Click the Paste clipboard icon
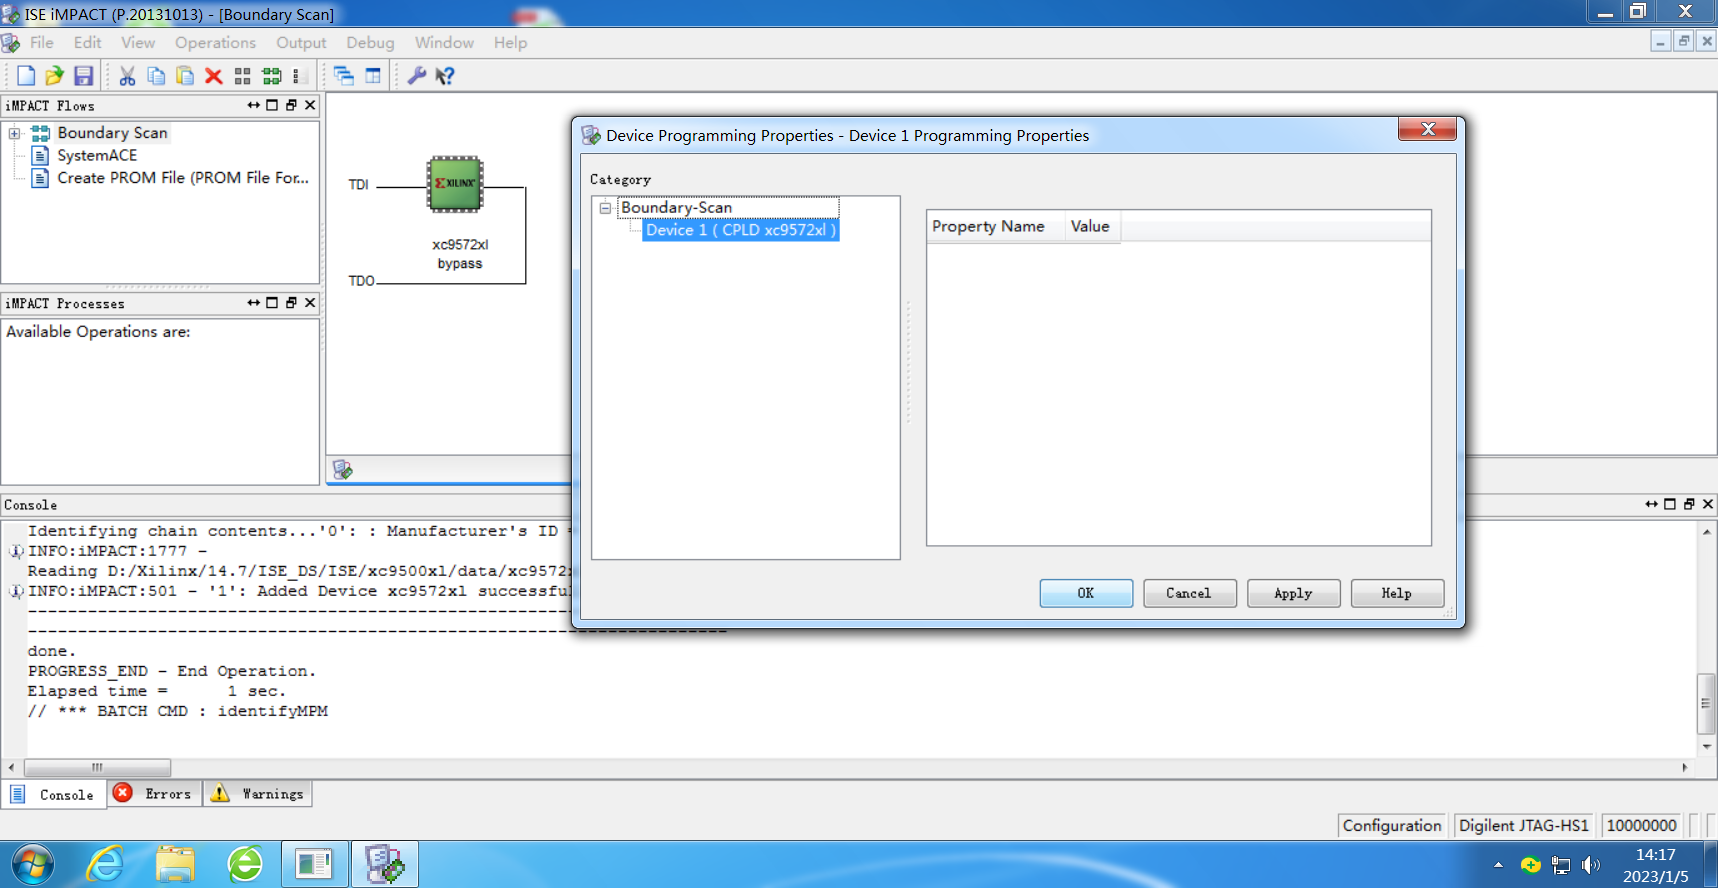The image size is (1718, 888). tap(185, 76)
